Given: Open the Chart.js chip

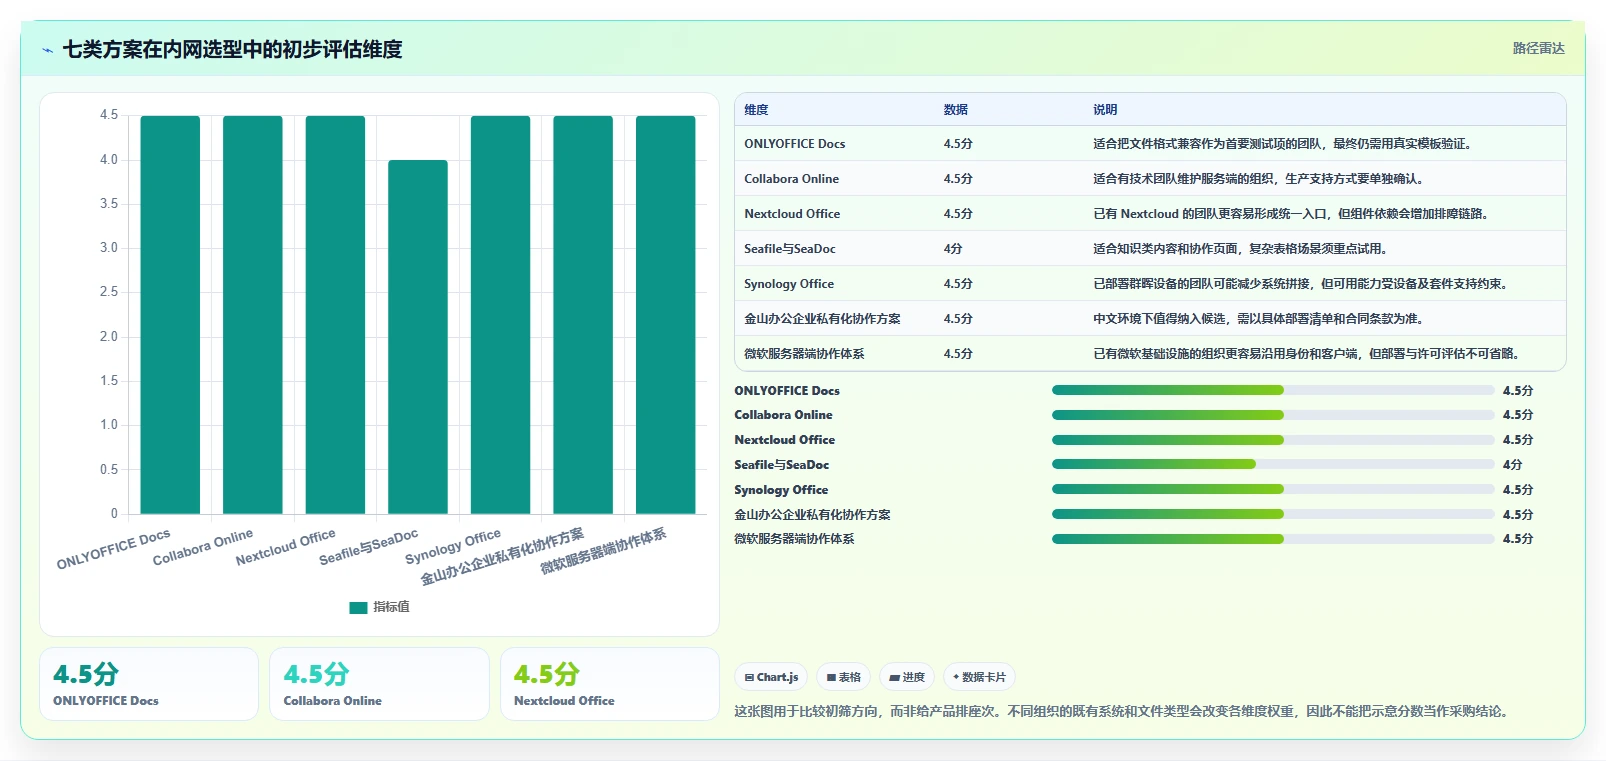Looking at the screenshot, I should [x=771, y=677].
